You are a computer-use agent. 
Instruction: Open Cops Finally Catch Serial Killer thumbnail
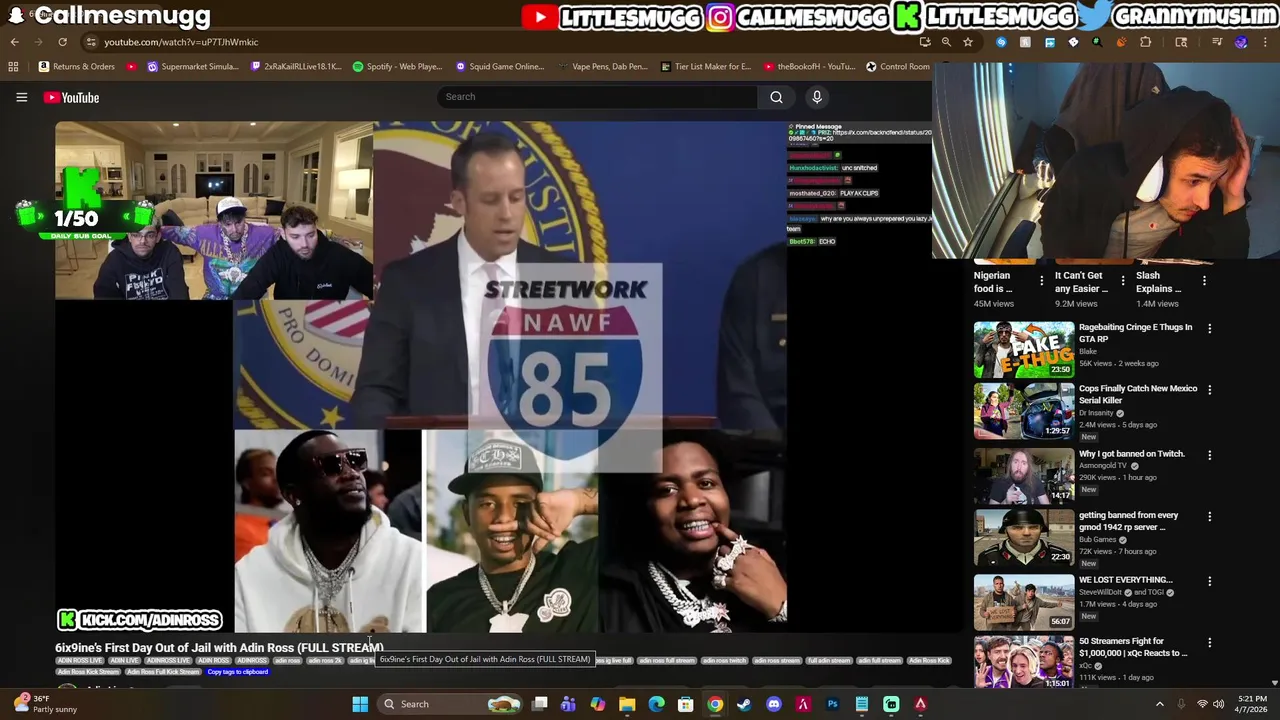(1024, 411)
